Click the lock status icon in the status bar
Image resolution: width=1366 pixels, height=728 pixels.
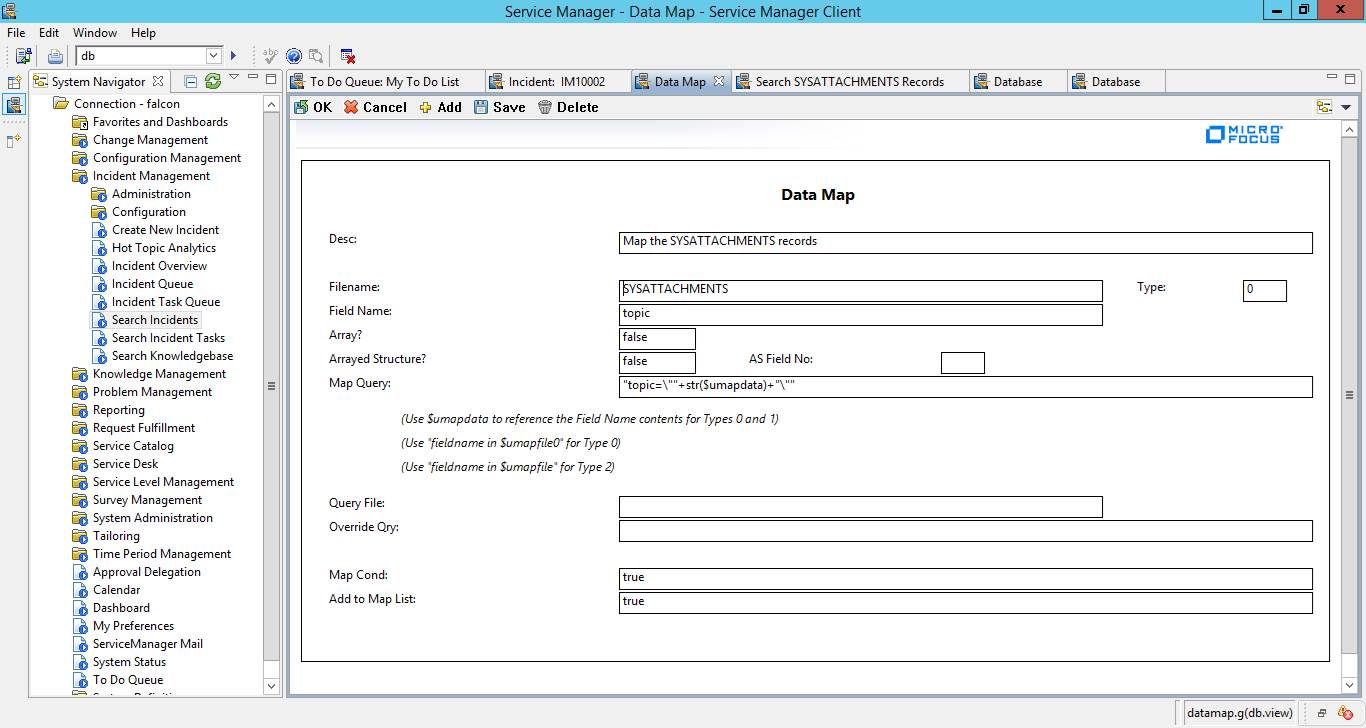(x=1343, y=712)
